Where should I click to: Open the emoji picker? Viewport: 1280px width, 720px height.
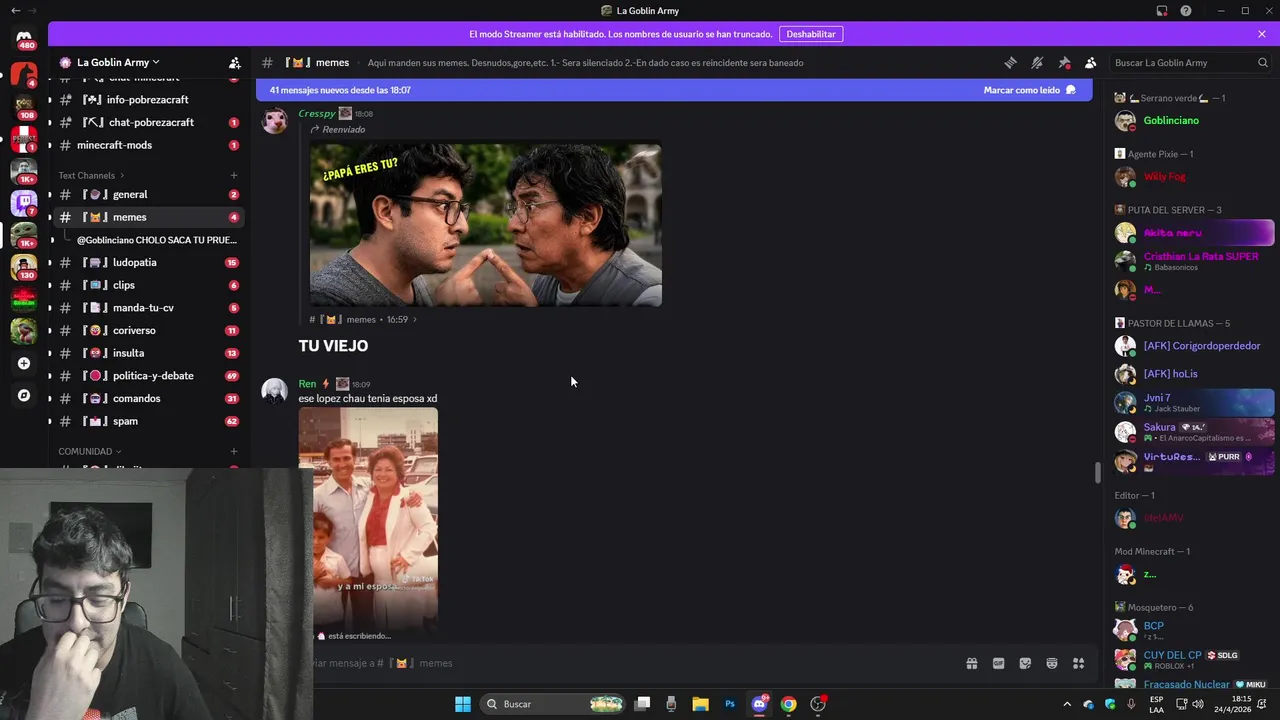coord(1052,663)
